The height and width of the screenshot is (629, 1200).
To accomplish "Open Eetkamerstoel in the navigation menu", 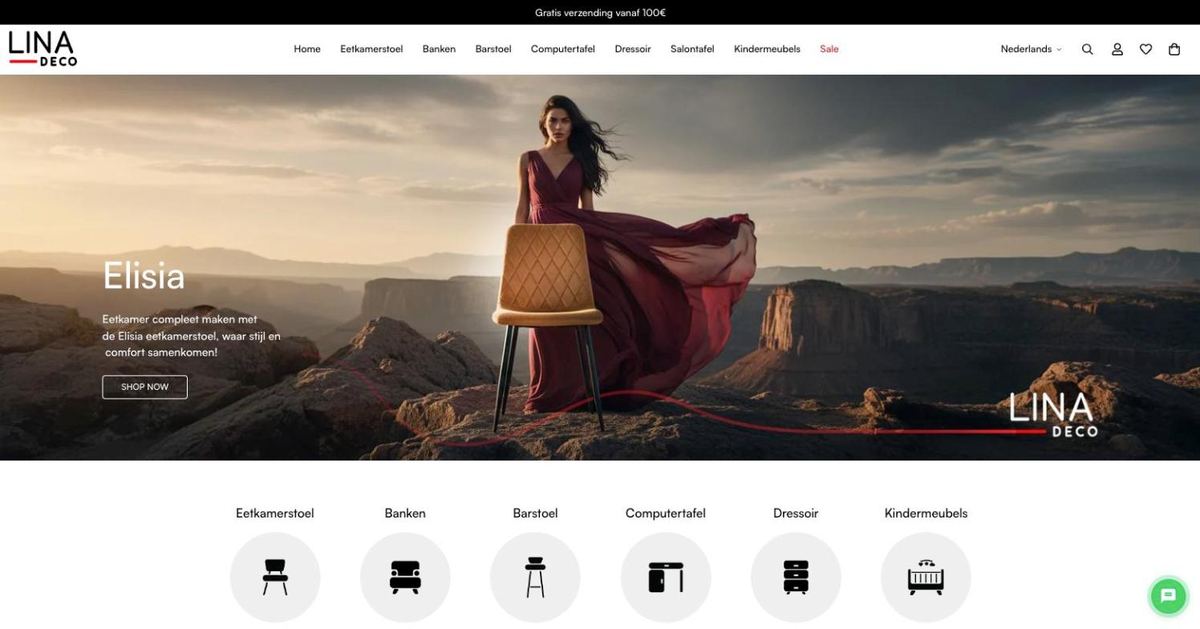I will [371, 49].
